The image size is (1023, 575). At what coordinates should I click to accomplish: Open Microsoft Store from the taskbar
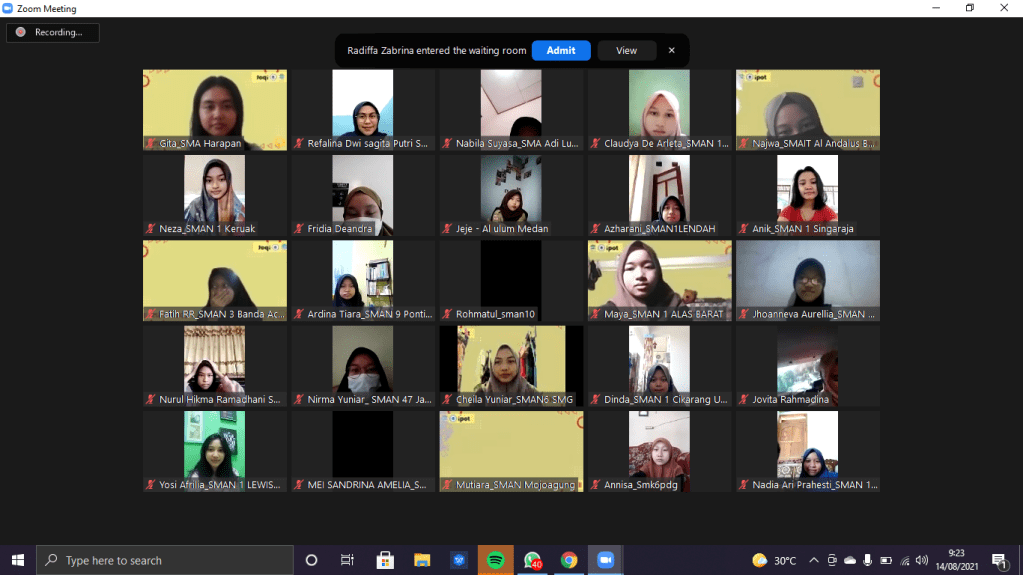[x=385, y=560]
